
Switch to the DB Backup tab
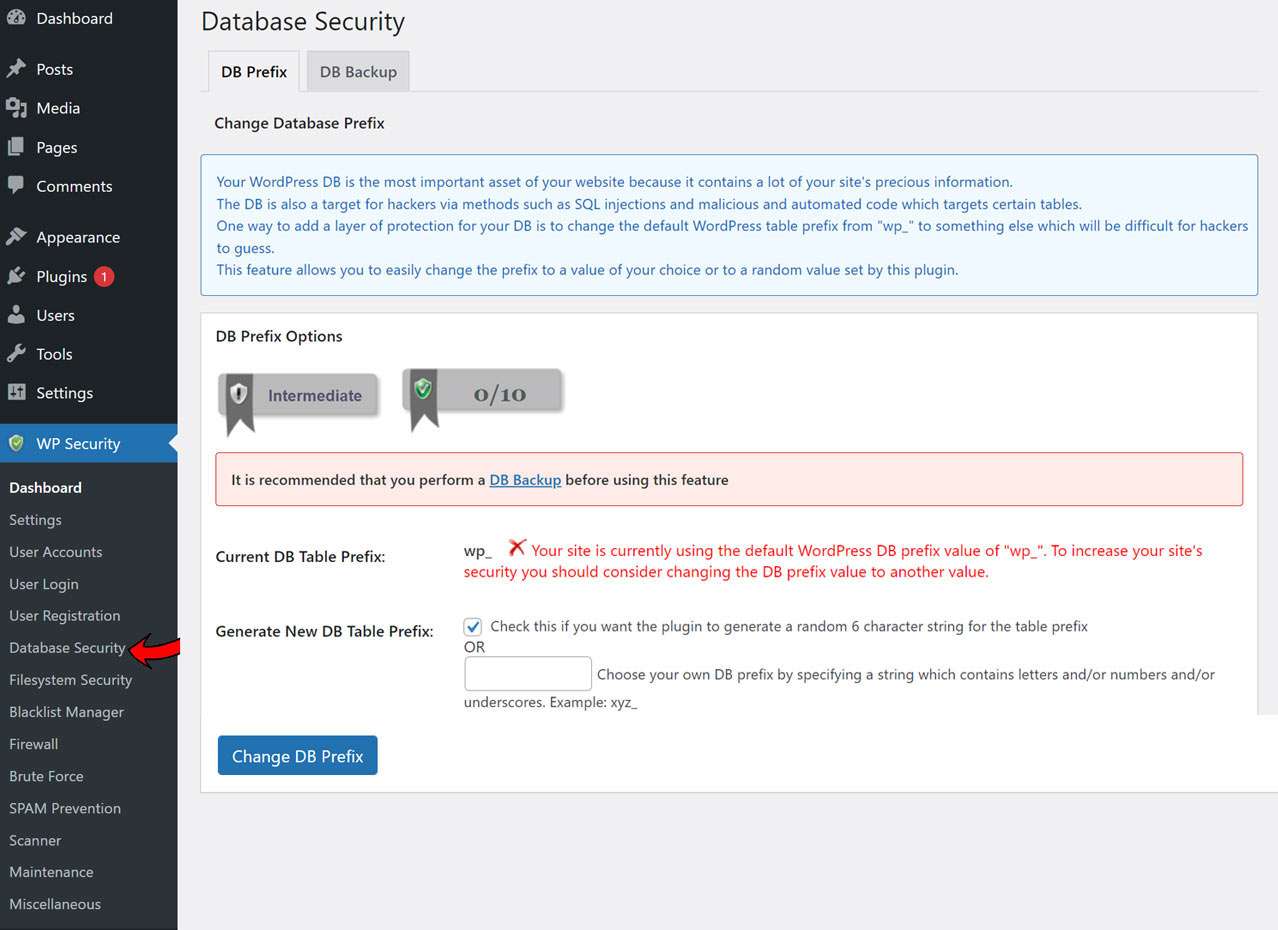pos(358,72)
